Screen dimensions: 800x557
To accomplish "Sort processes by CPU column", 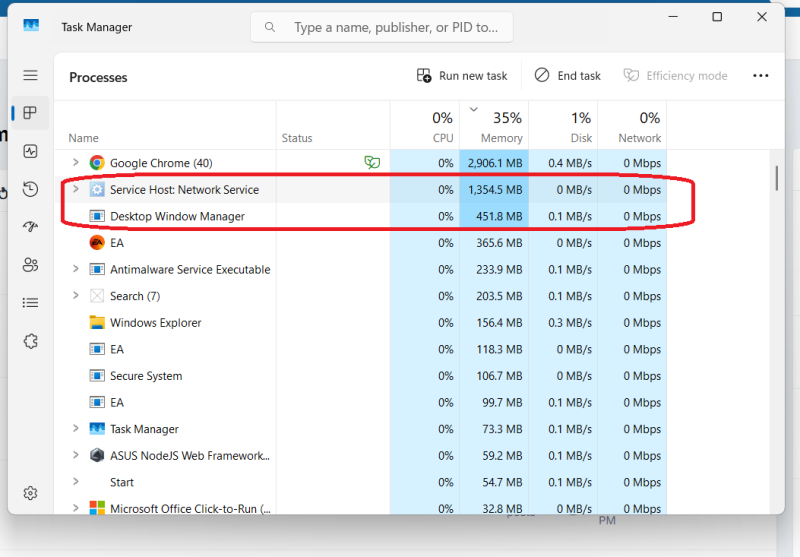I will click(425, 127).
